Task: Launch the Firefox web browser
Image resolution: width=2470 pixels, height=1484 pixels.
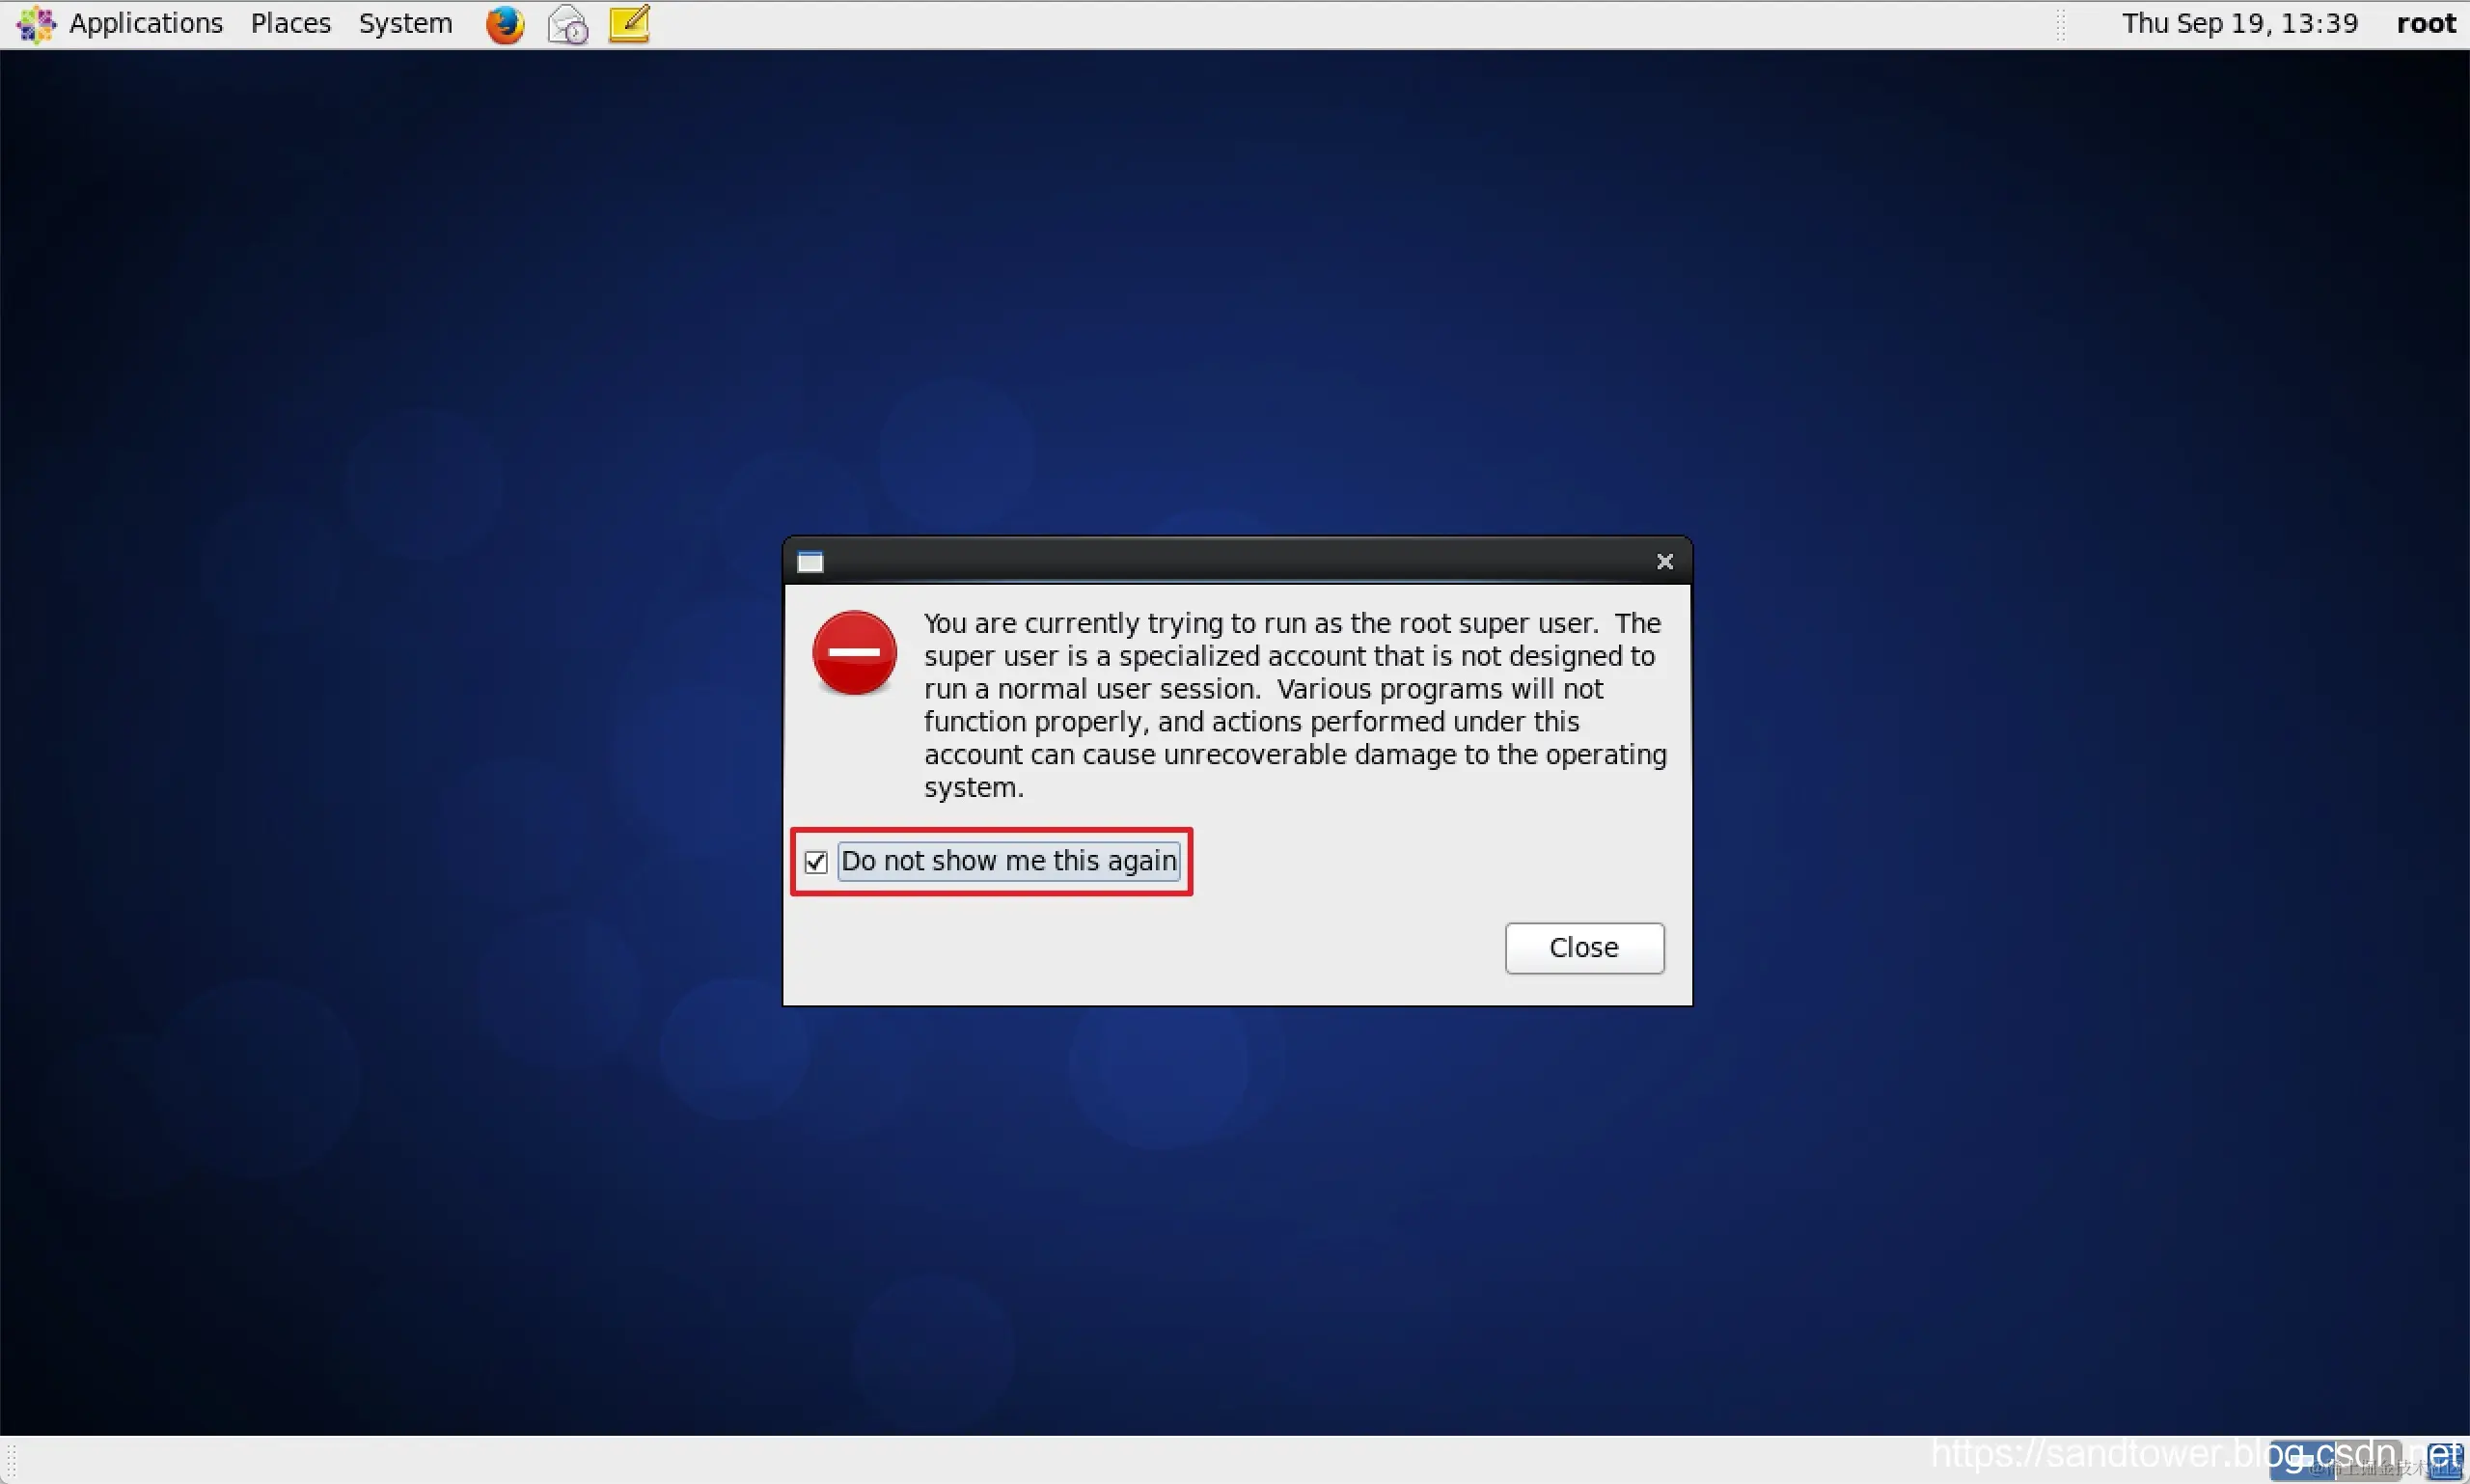Action: click(x=505, y=24)
